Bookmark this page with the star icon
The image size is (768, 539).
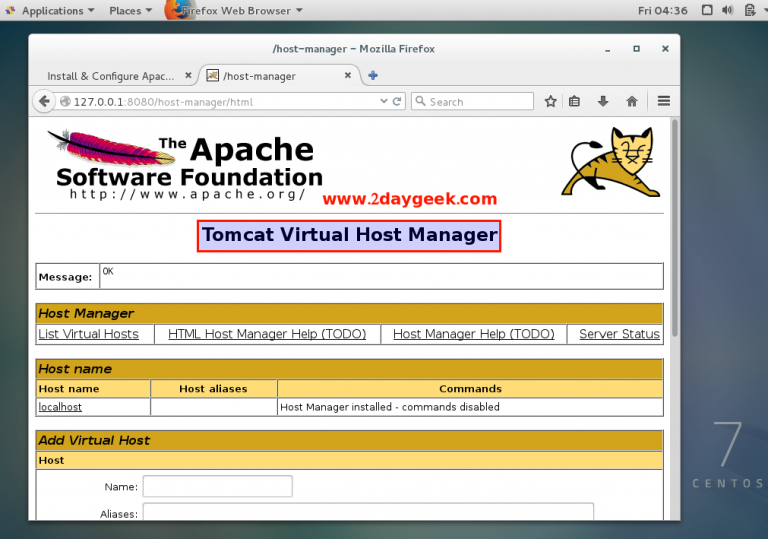point(550,101)
